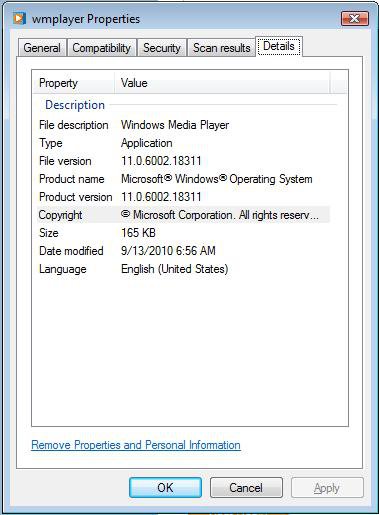View the Scan results tab
Screen dimensions: 379x515
click(x=222, y=48)
